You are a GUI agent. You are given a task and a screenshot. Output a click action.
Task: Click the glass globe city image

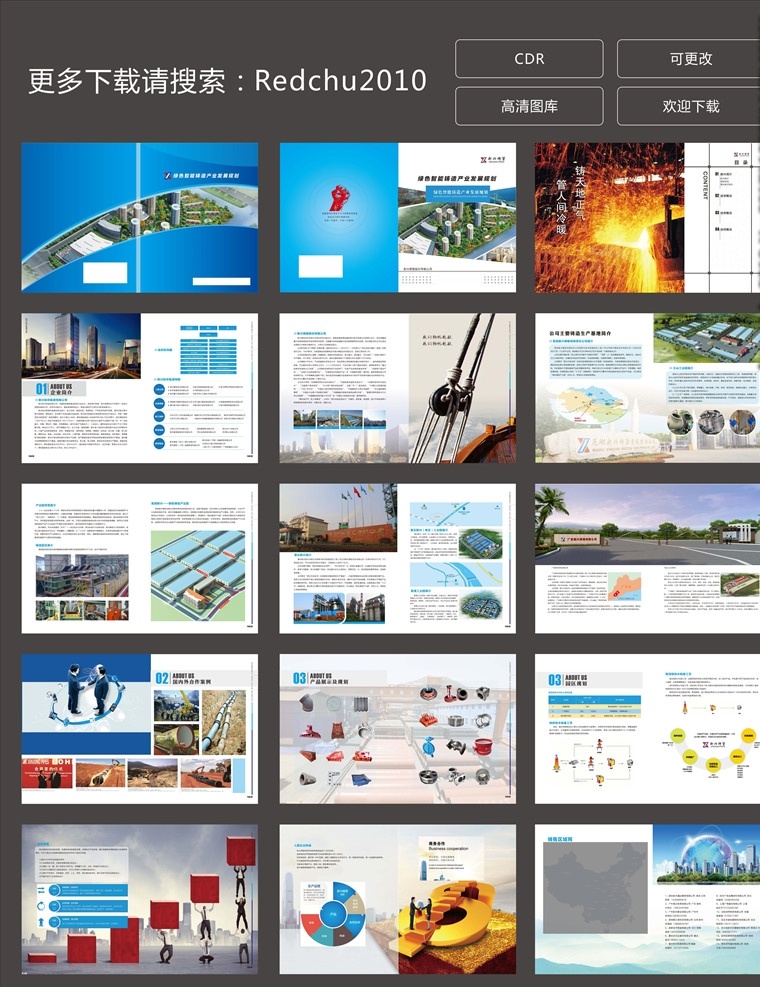click(706, 855)
